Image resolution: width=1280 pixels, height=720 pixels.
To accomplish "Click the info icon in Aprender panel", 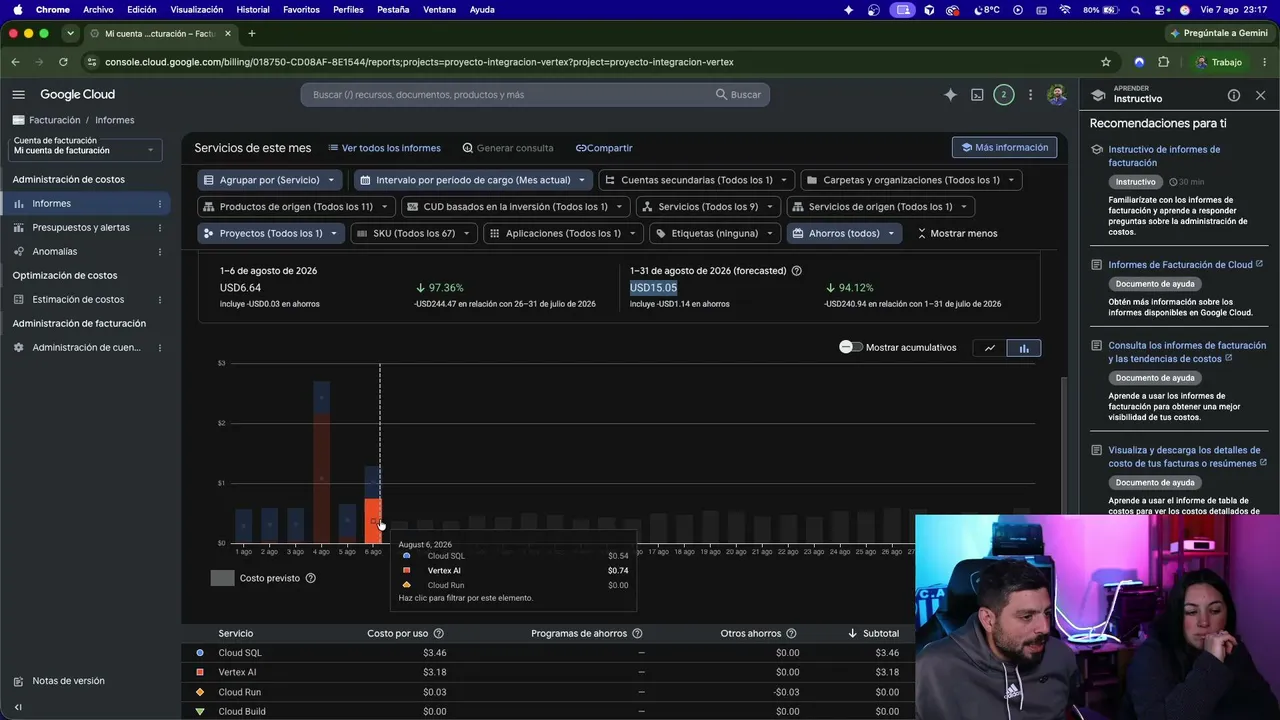I will (1234, 95).
